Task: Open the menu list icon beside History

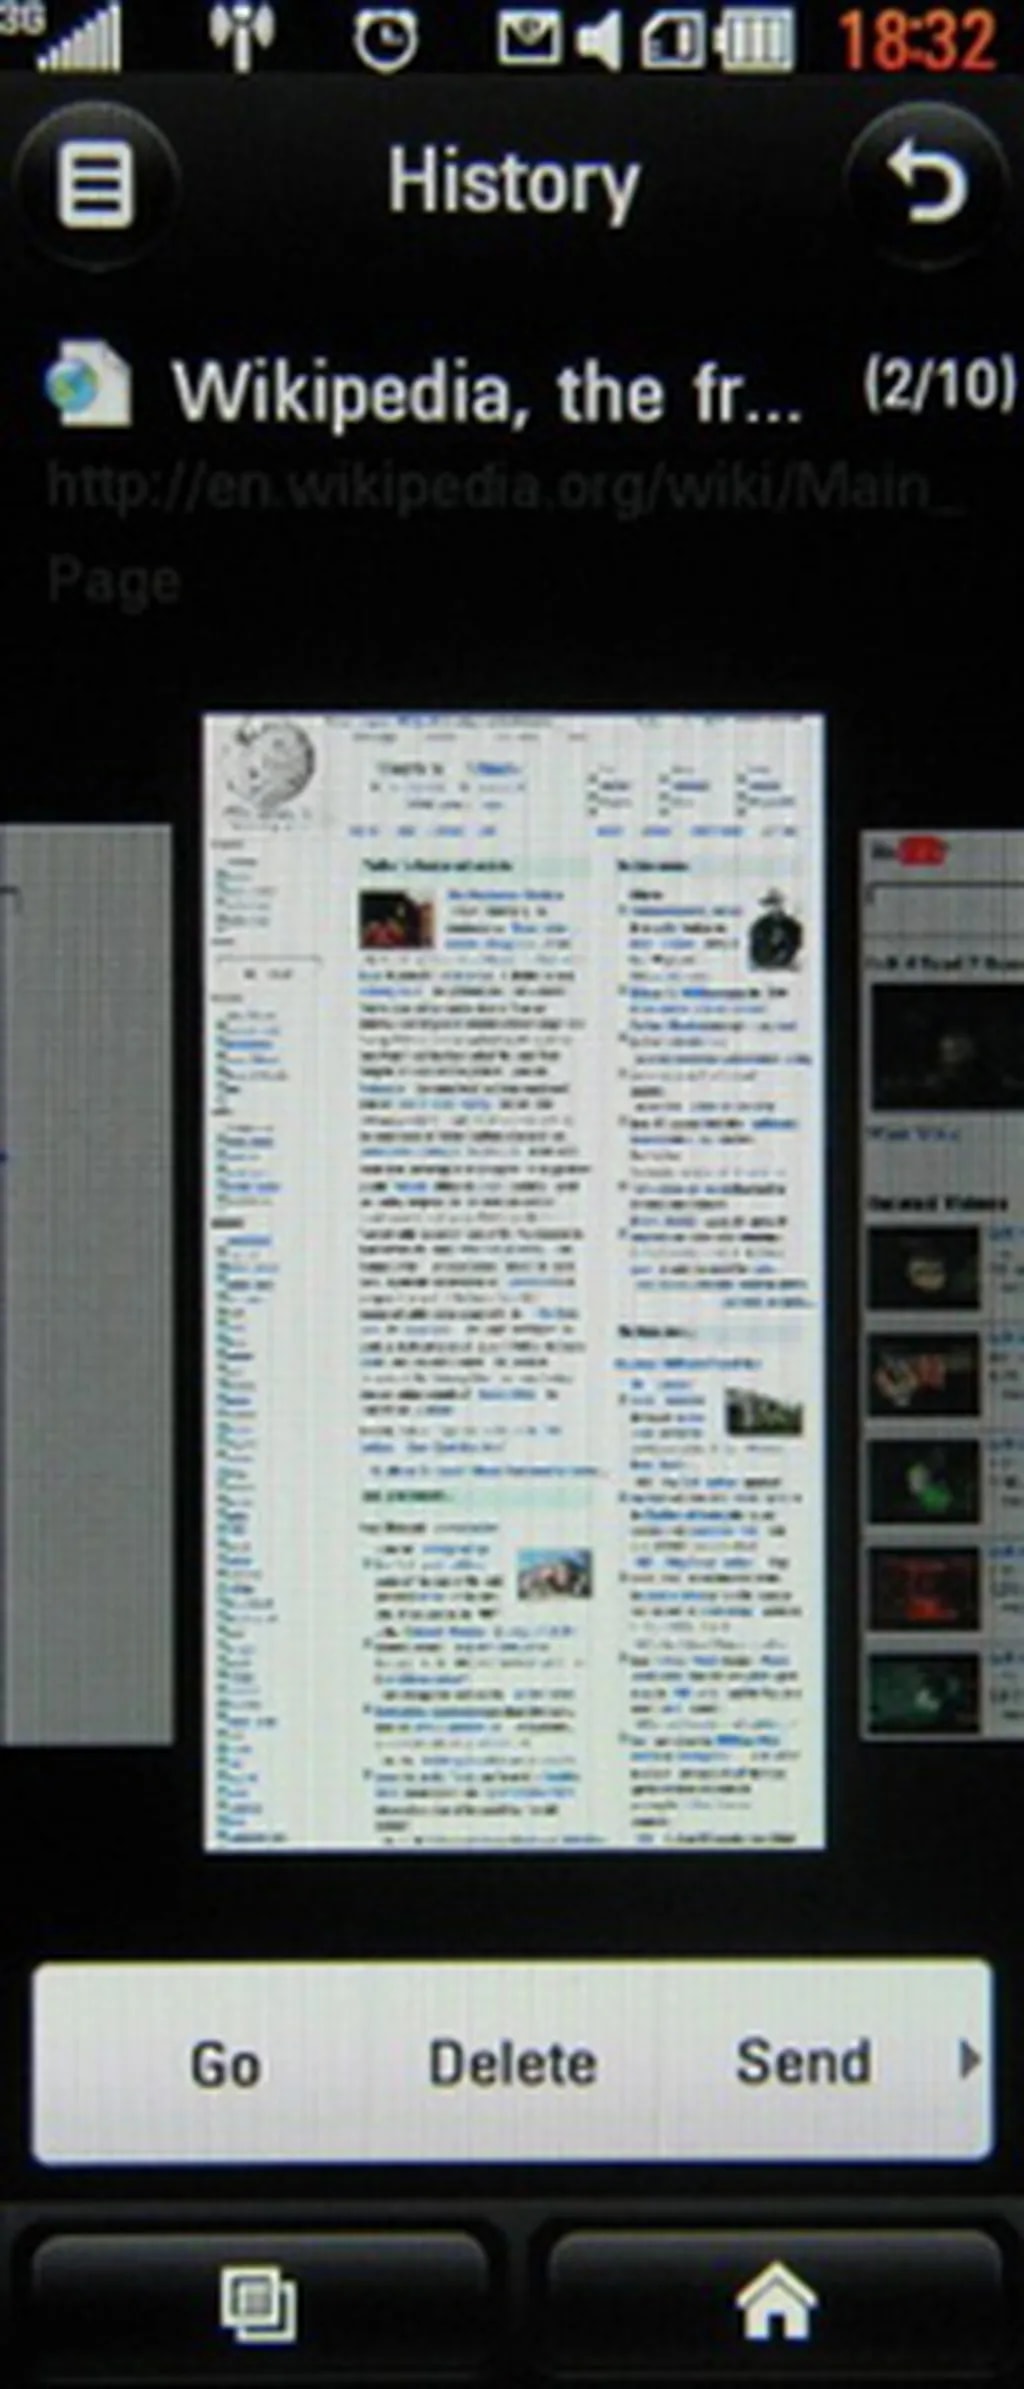Action: (x=95, y=185)
